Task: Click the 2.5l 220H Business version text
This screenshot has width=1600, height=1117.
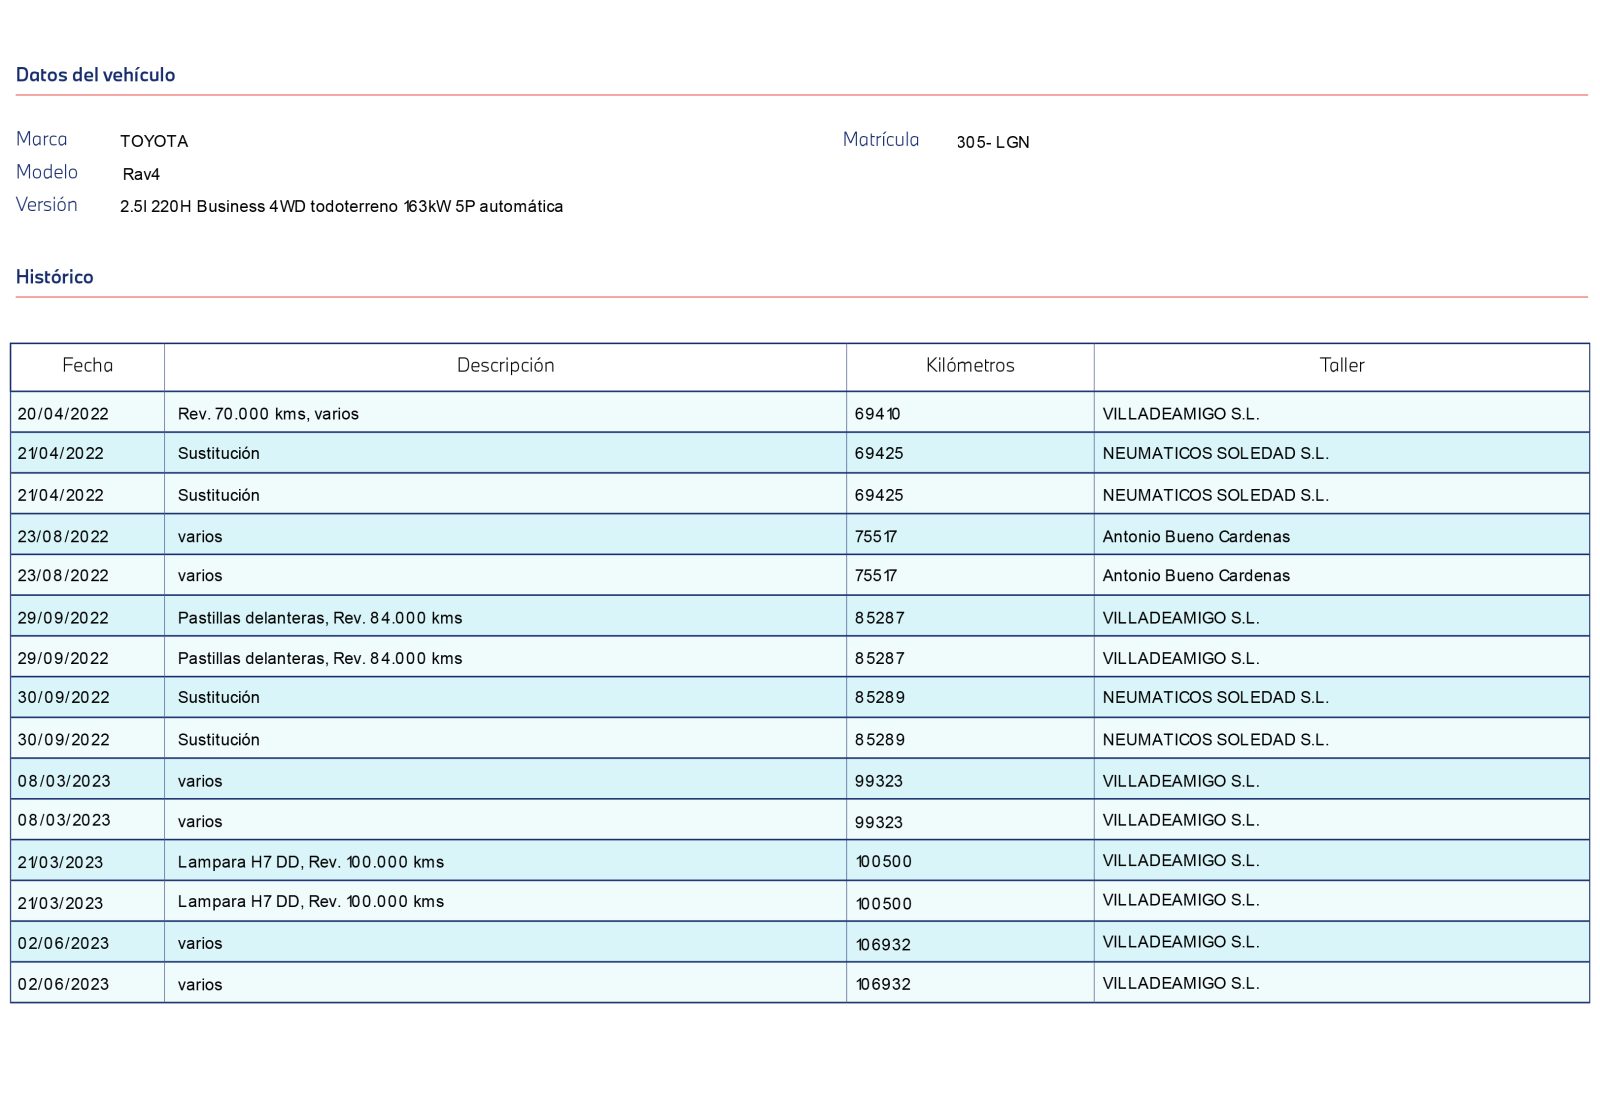Action: pyautogui.click(x=341, y=206)
